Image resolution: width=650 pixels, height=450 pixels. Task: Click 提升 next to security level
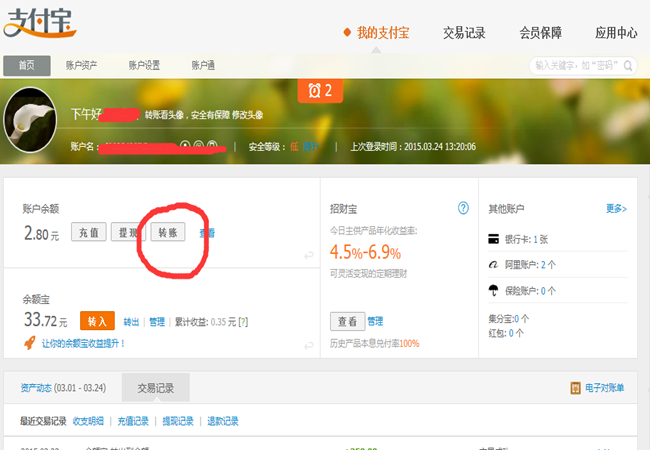point(310,146)
